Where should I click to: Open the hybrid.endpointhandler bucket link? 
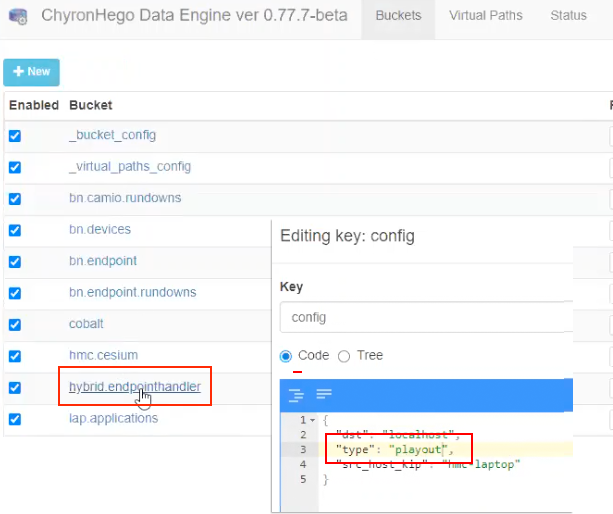click(x=135, y=387)
